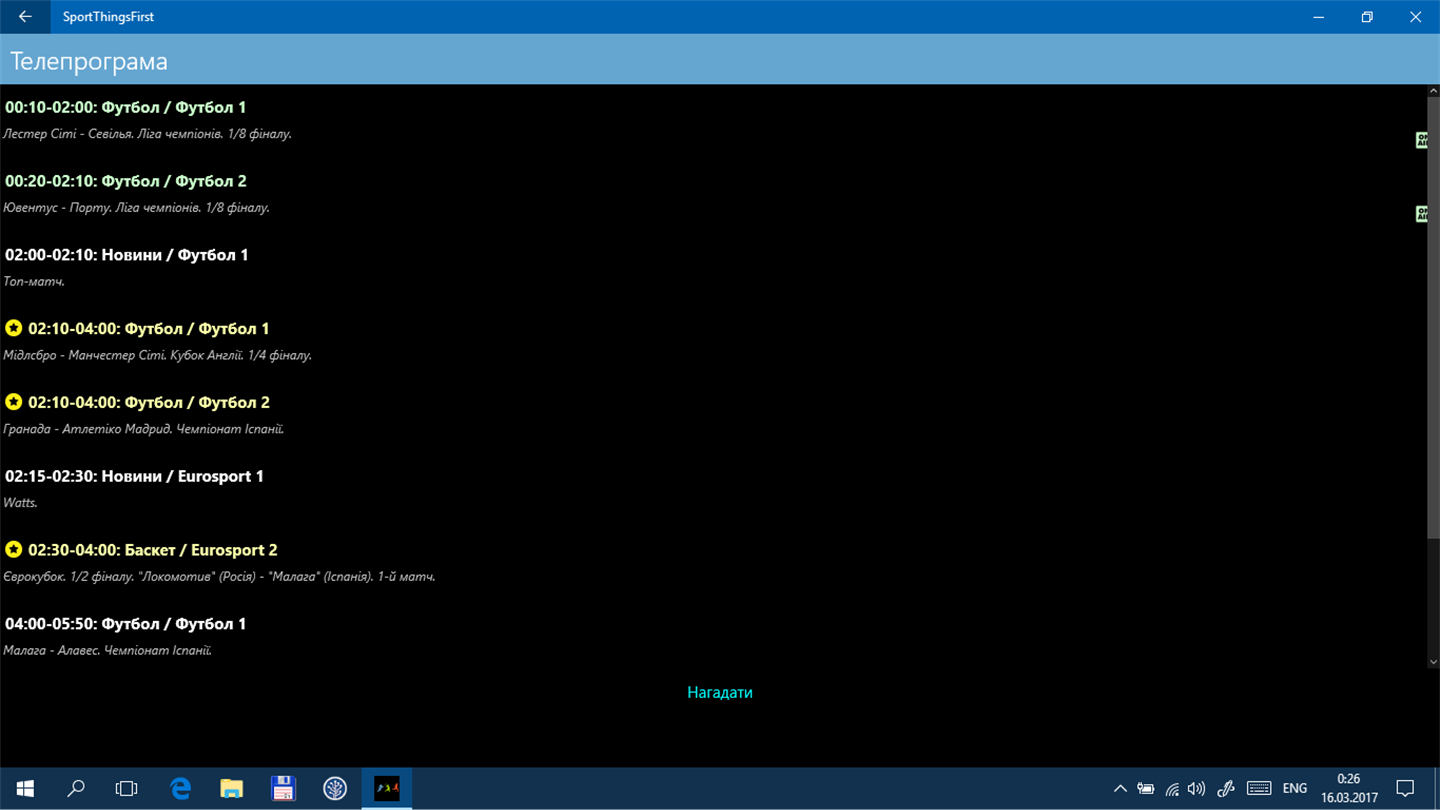Click the description 'Лестер Сіті - Севілья. Ліга чемпіонів'
Screen dimensions: 1440x810
tap(147, 134)
